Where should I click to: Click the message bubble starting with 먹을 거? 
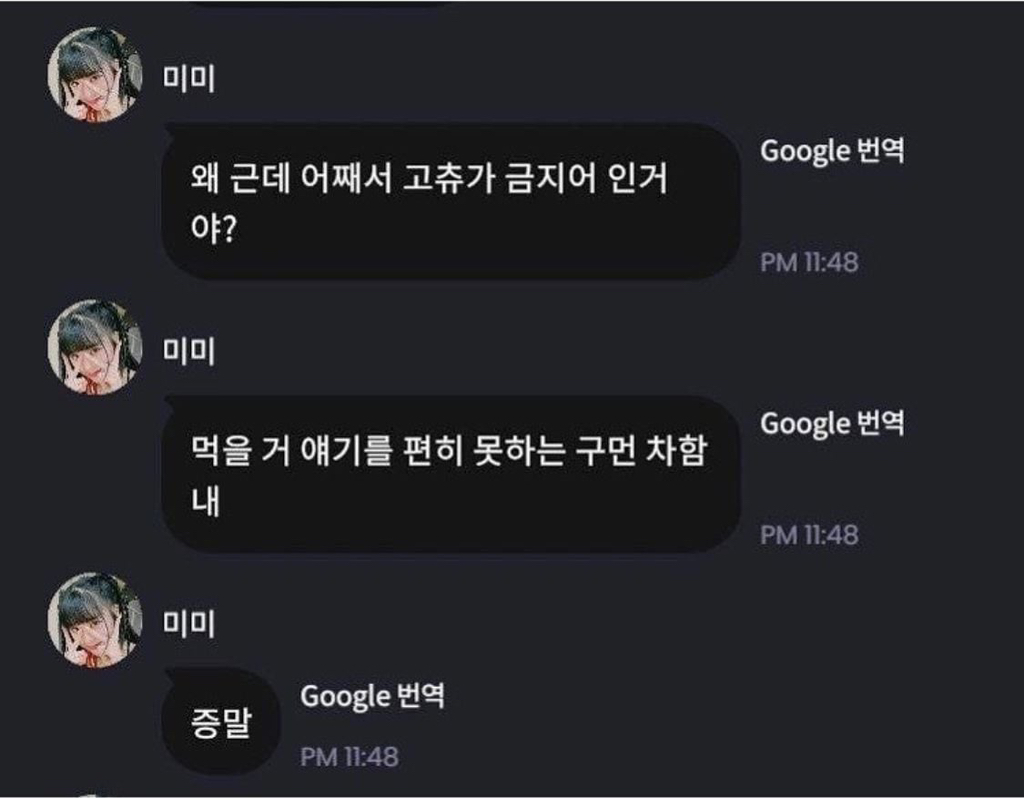click(450, 473)
